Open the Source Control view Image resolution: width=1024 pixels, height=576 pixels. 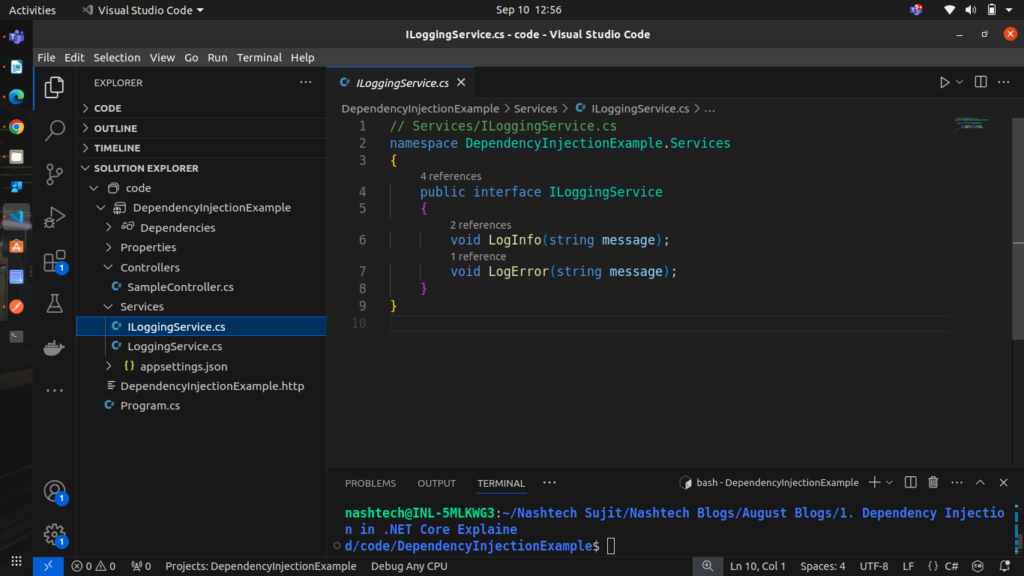[x=55, y=174]
